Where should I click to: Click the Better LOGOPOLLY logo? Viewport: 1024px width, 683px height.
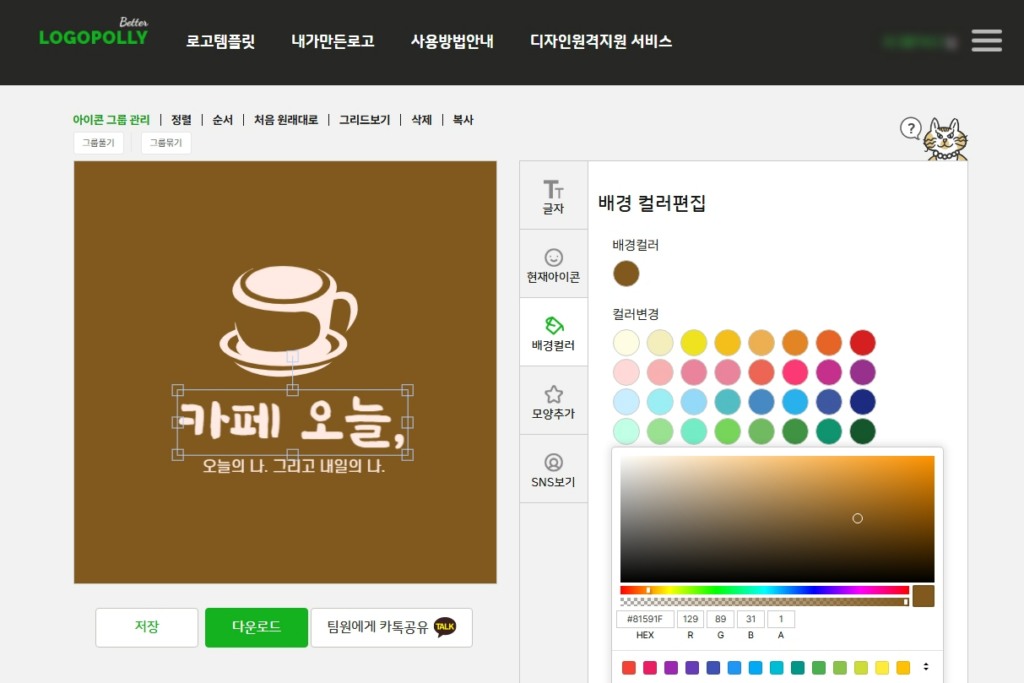(x=93, y=33)
